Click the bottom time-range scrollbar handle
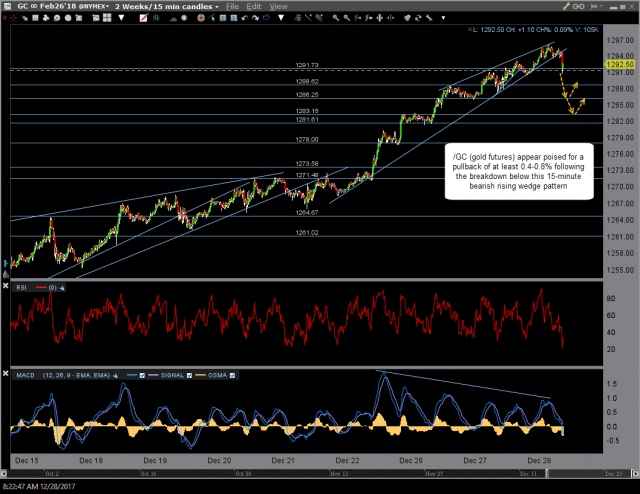 pyautogui.click(x=547, y=474)
